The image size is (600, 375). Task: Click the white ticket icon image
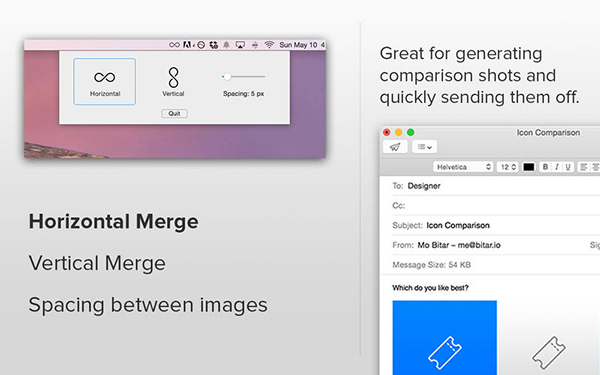click(x=549, y=352)
